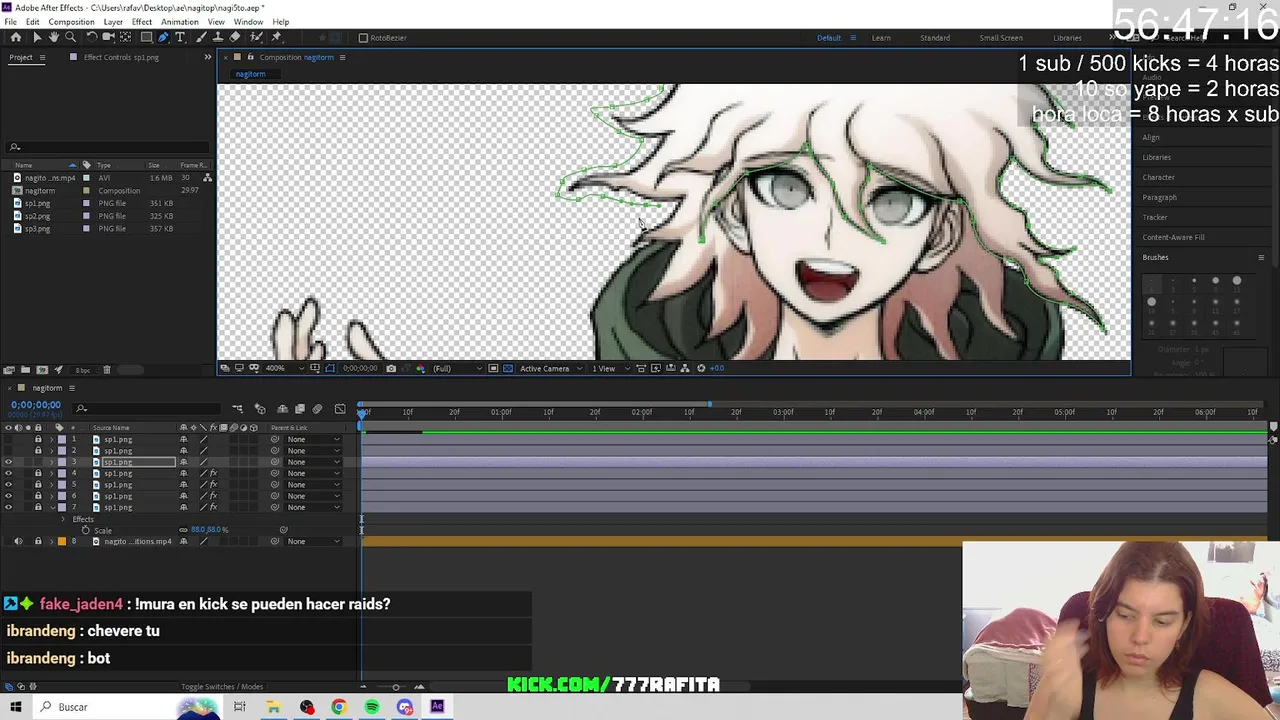The width and height of the screenshot is (1280, 720).
Task: Switch to the Small Screen workspace
Action: click(1001, 38)
